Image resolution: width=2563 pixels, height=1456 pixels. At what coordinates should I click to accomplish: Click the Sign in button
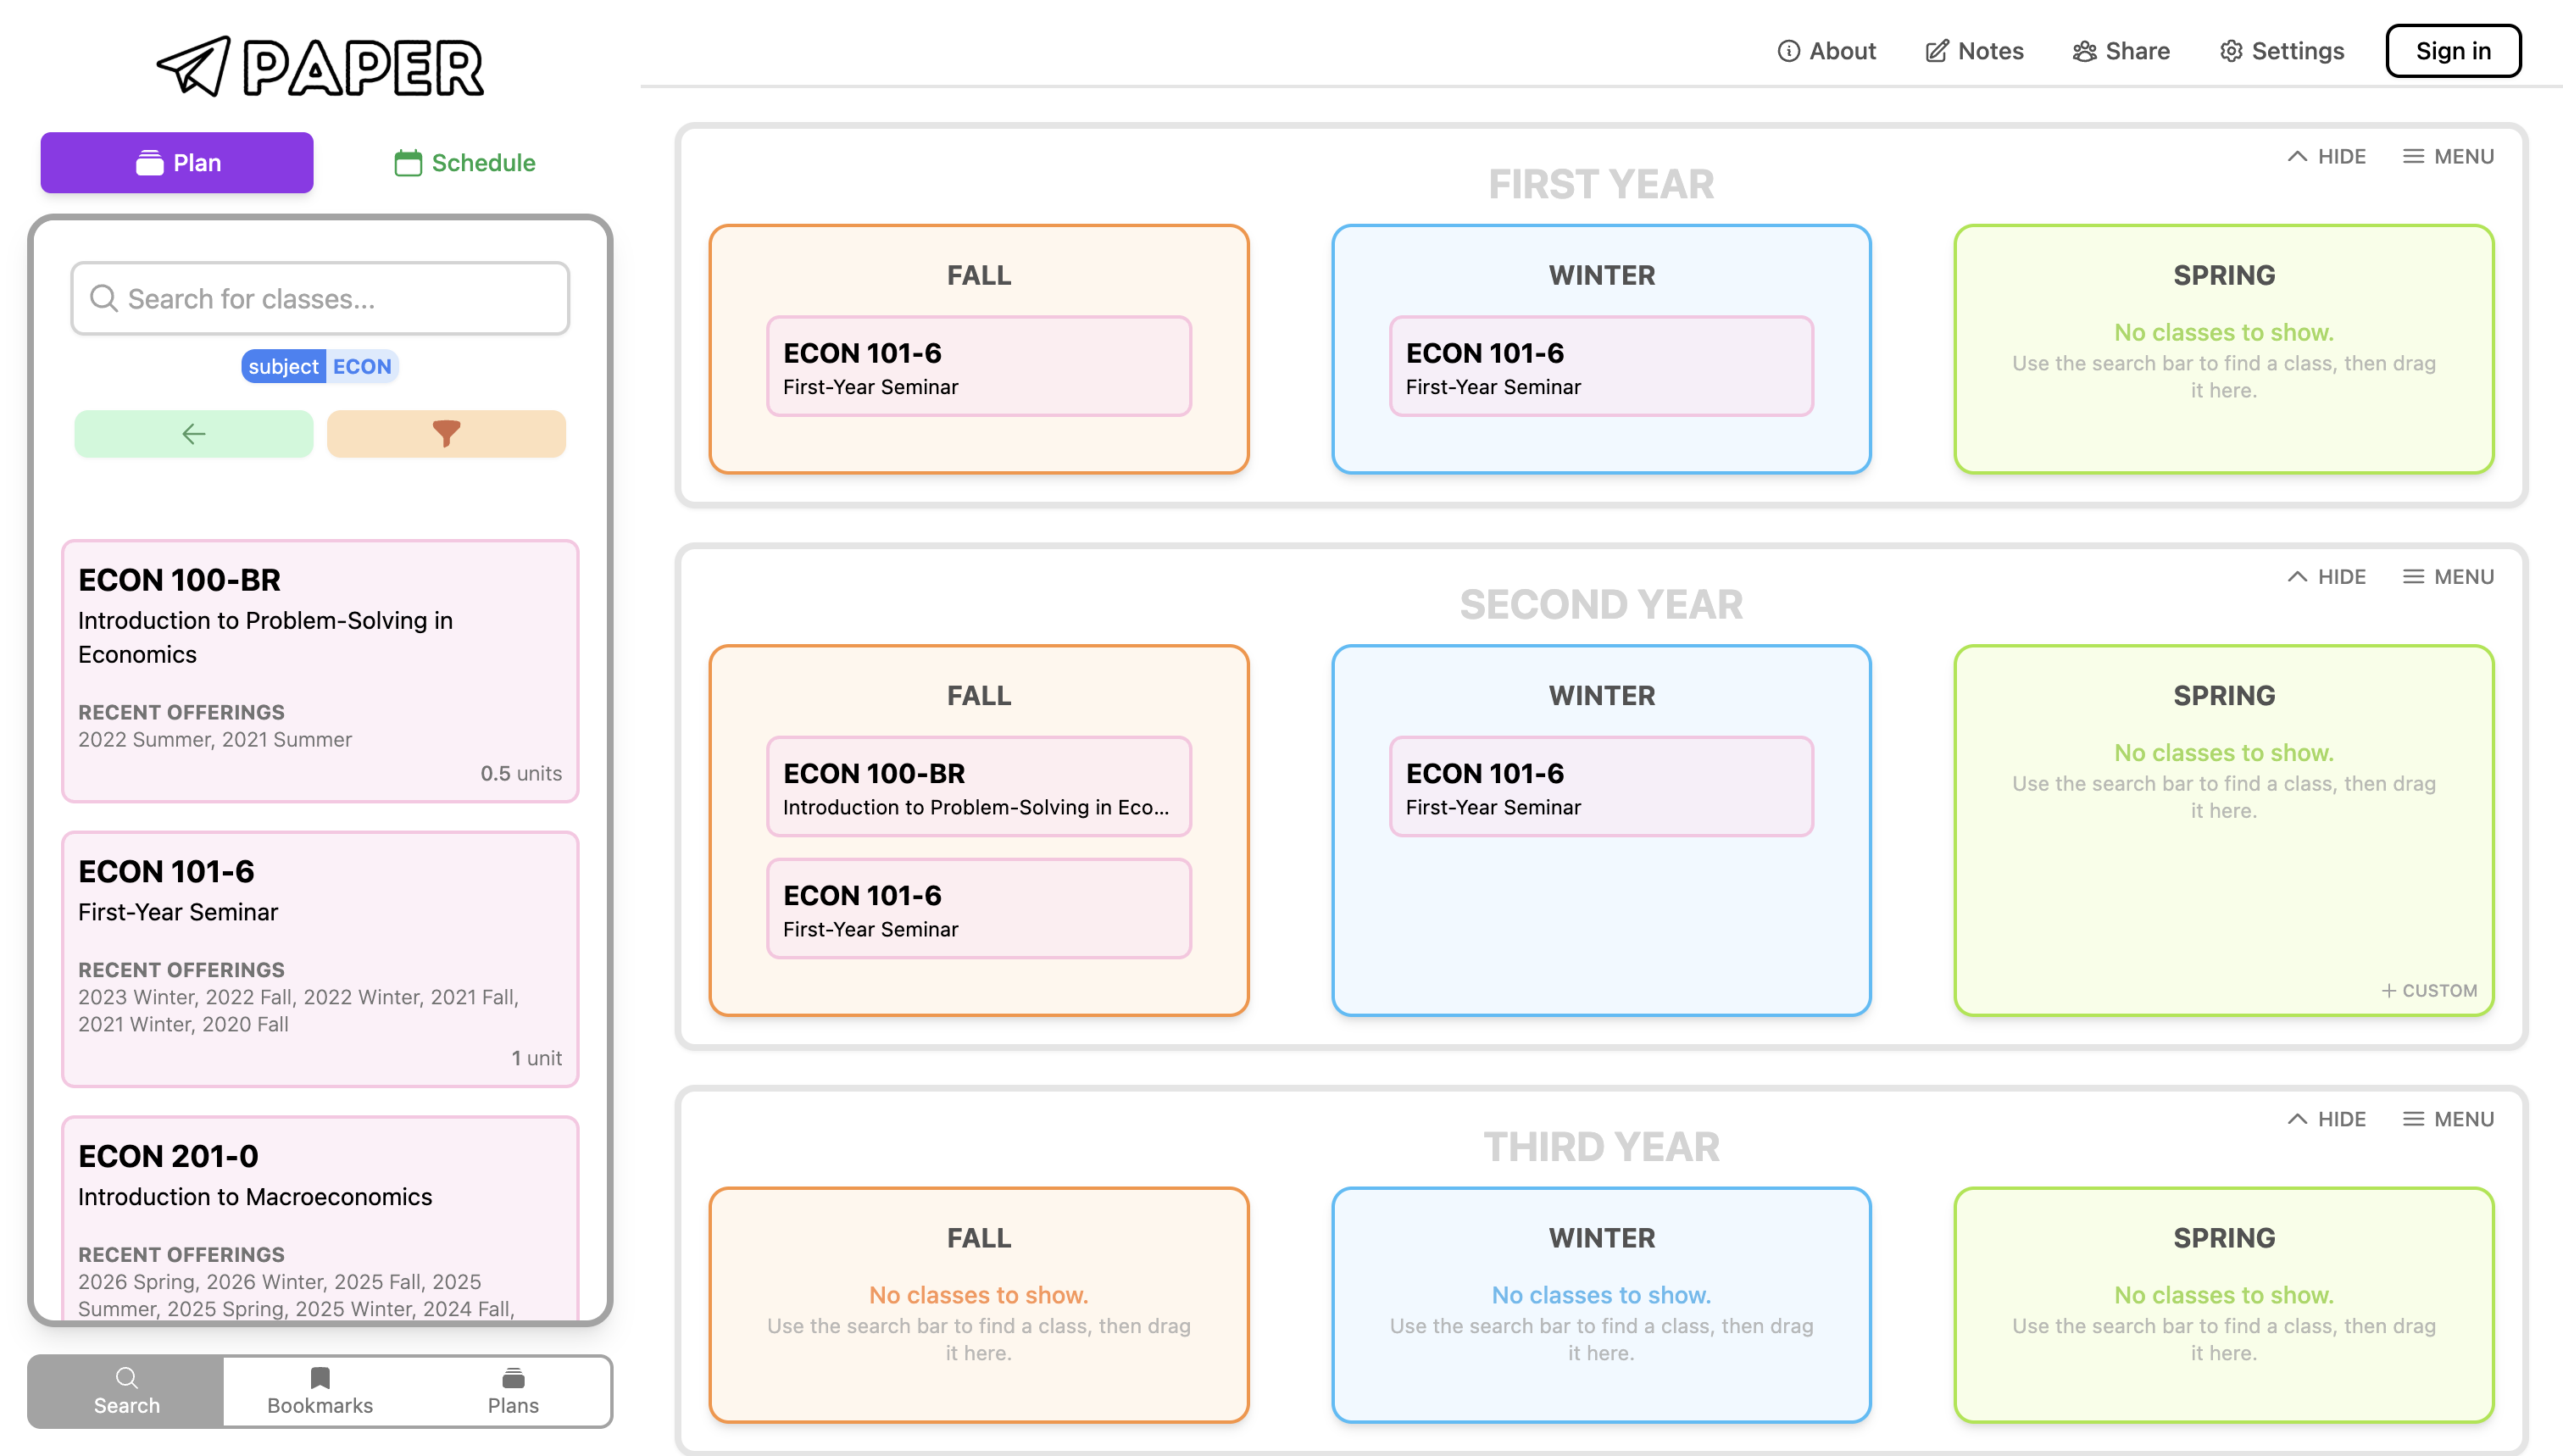tap(2452, 50)
